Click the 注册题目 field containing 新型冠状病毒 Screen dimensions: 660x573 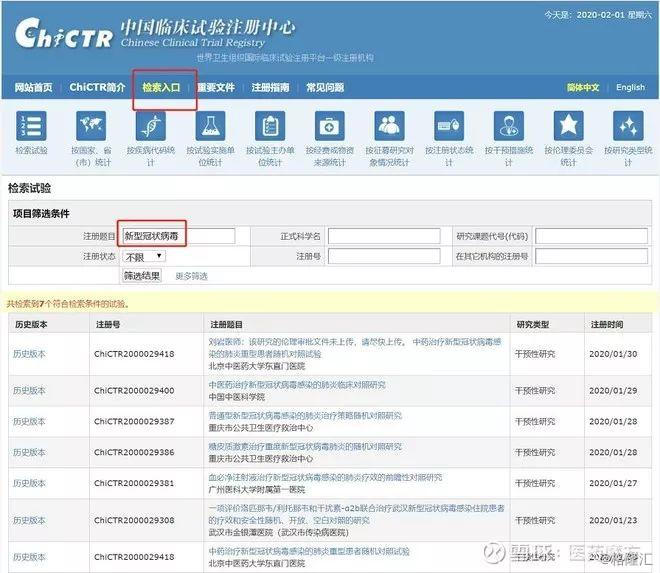tap(176, 236)
